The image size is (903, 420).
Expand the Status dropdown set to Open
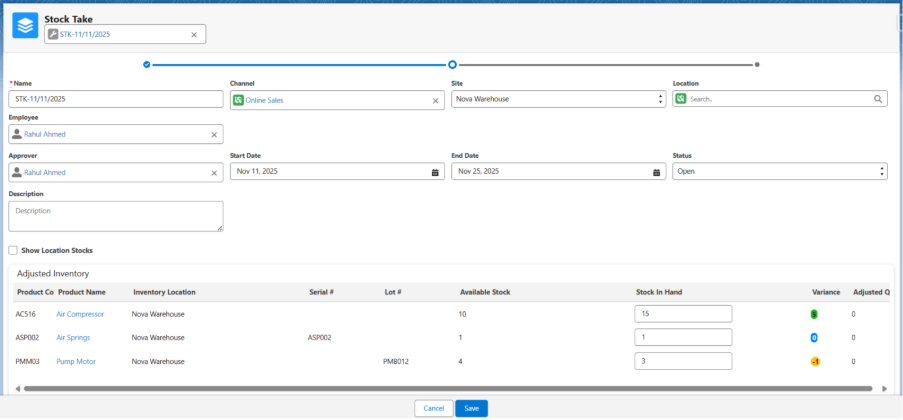pos(780,172)
